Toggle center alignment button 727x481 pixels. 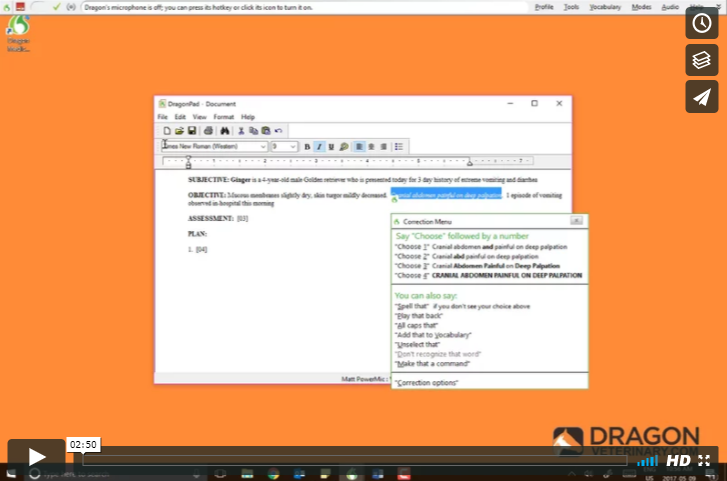(x=371, y=147)
